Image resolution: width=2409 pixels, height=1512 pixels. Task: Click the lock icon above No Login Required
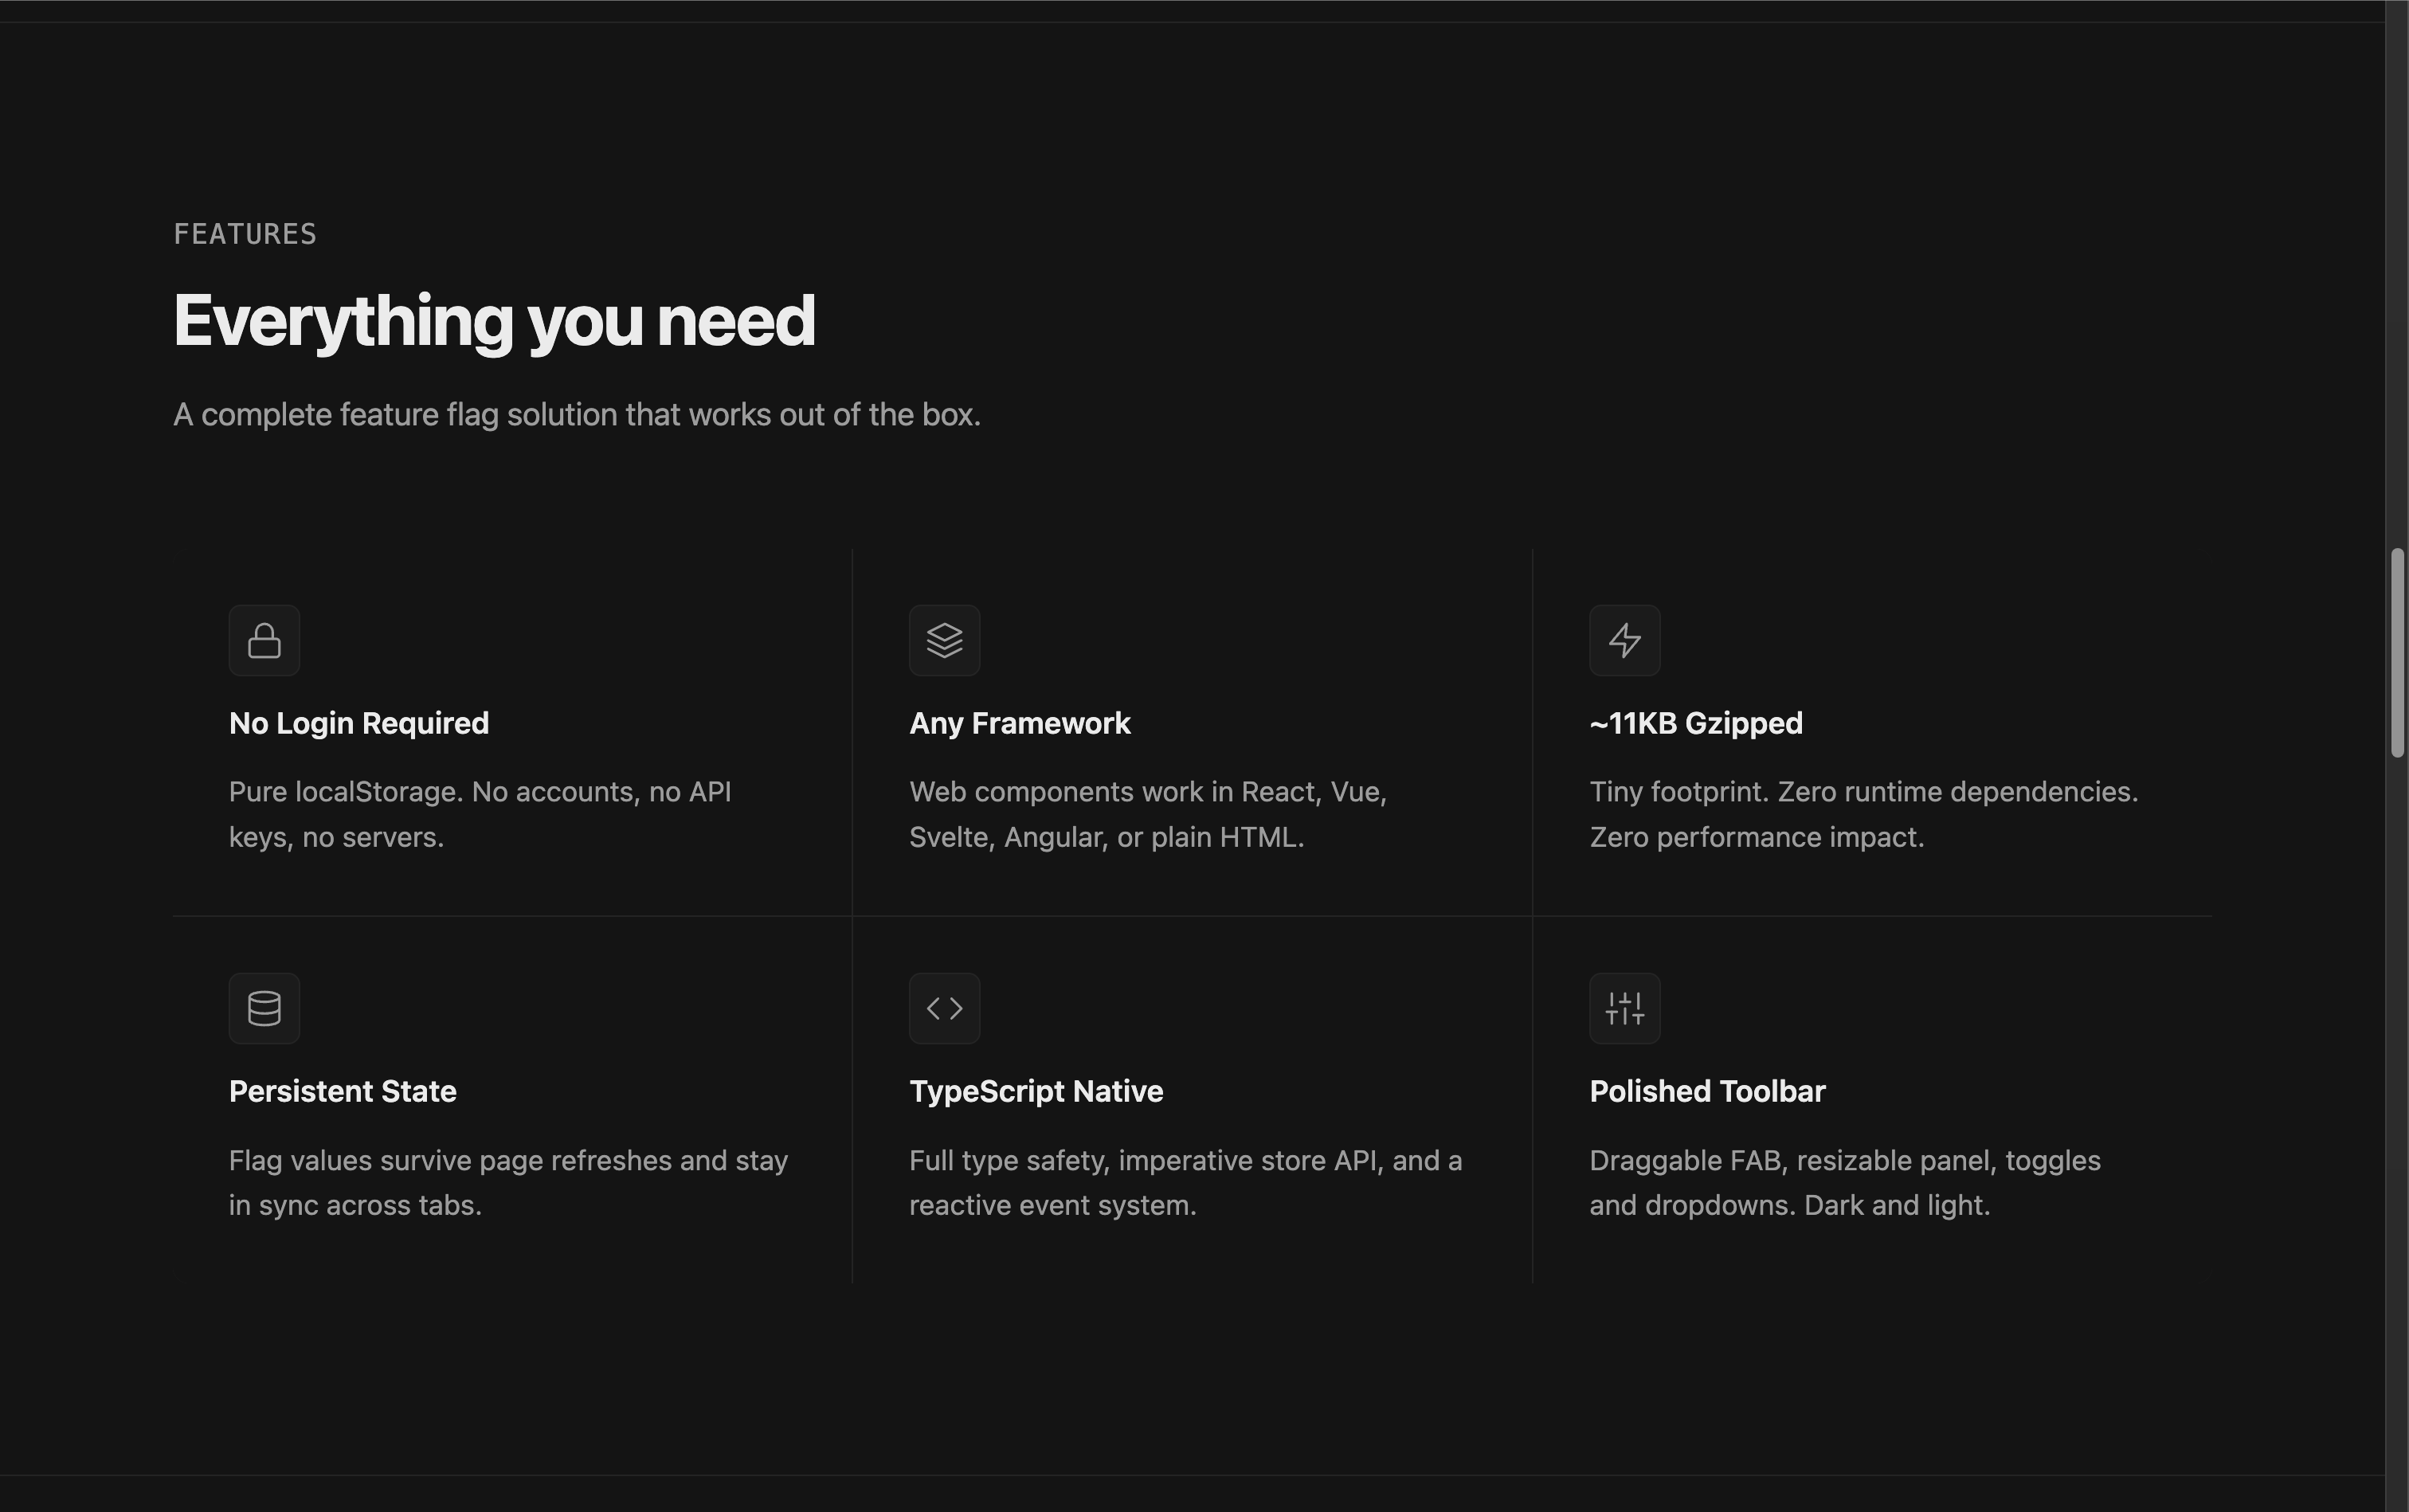(x=264, y=641)
